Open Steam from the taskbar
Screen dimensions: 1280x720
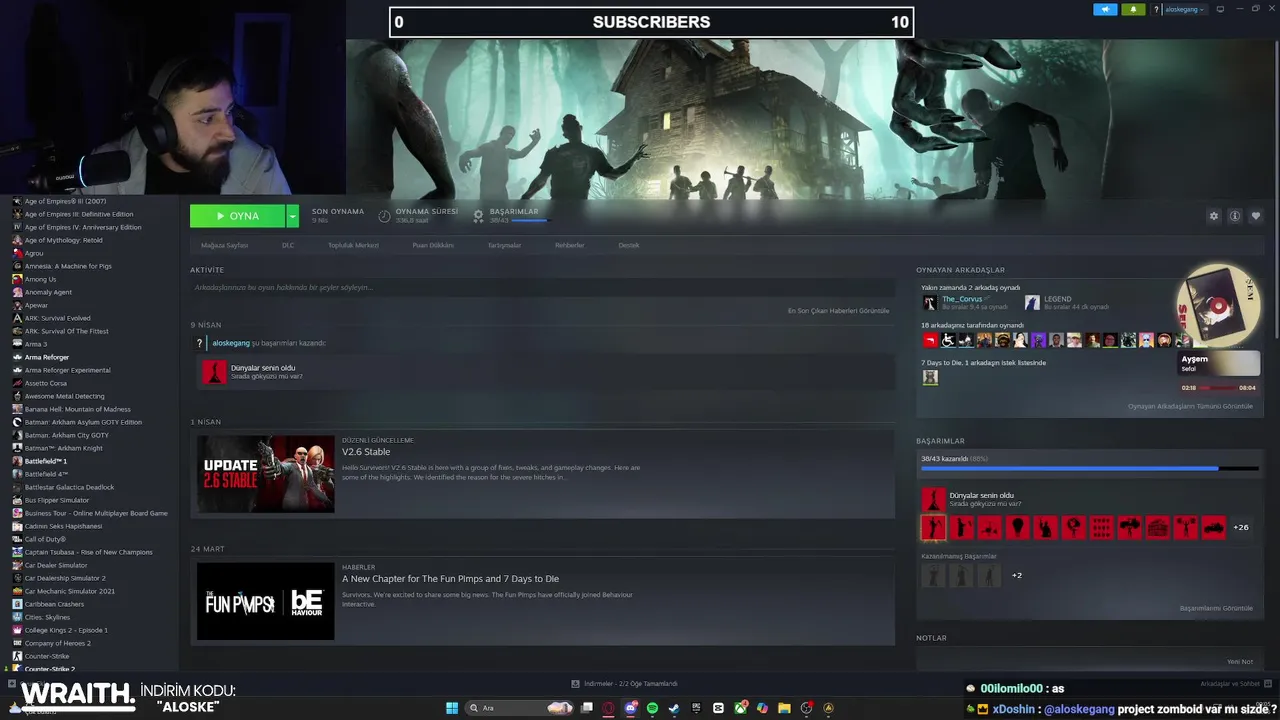[674, 708]
